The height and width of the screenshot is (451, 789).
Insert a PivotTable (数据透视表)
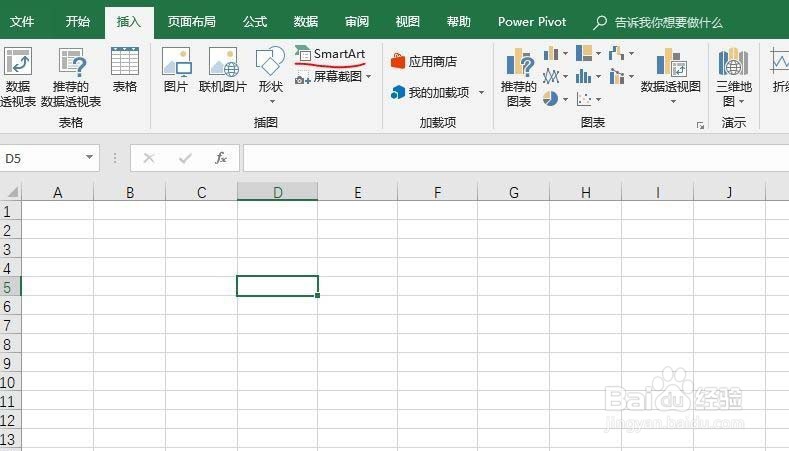(x=18, y=77)
